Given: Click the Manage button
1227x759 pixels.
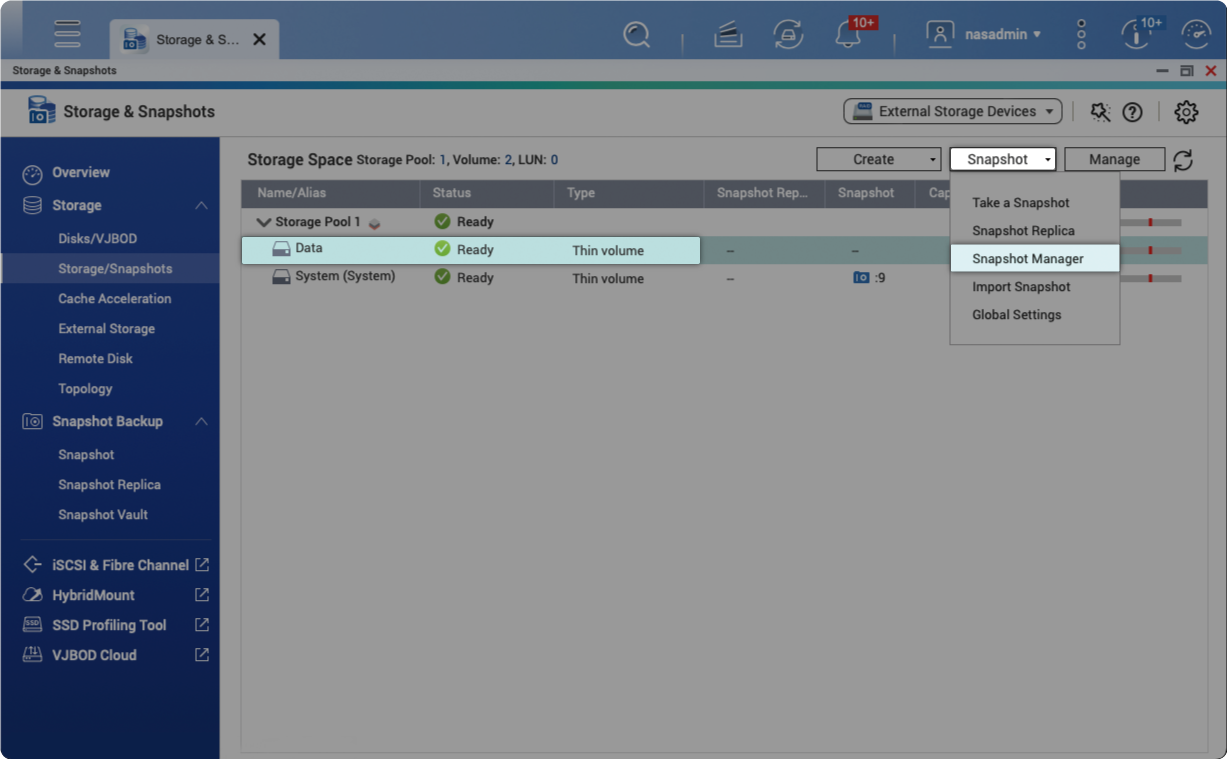Looking at the screenshot, I should 1114,159.
